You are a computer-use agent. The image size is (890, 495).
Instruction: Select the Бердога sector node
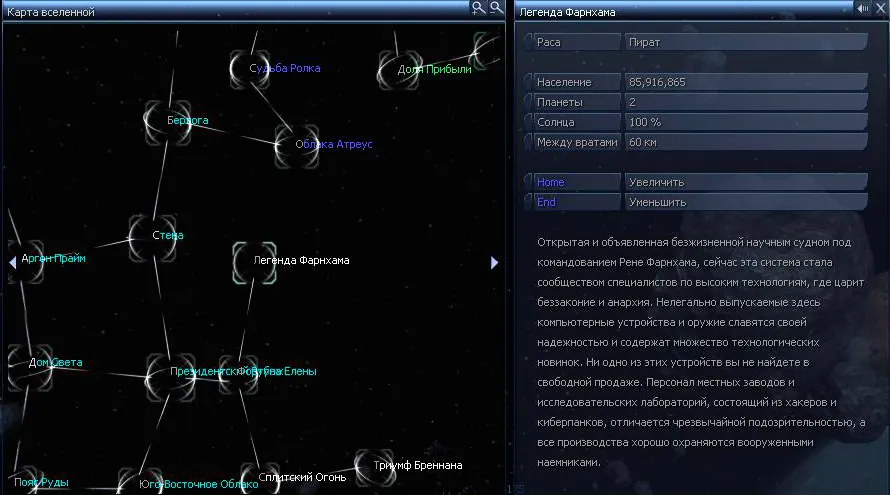pyautogui.click(x=161, y=120)
